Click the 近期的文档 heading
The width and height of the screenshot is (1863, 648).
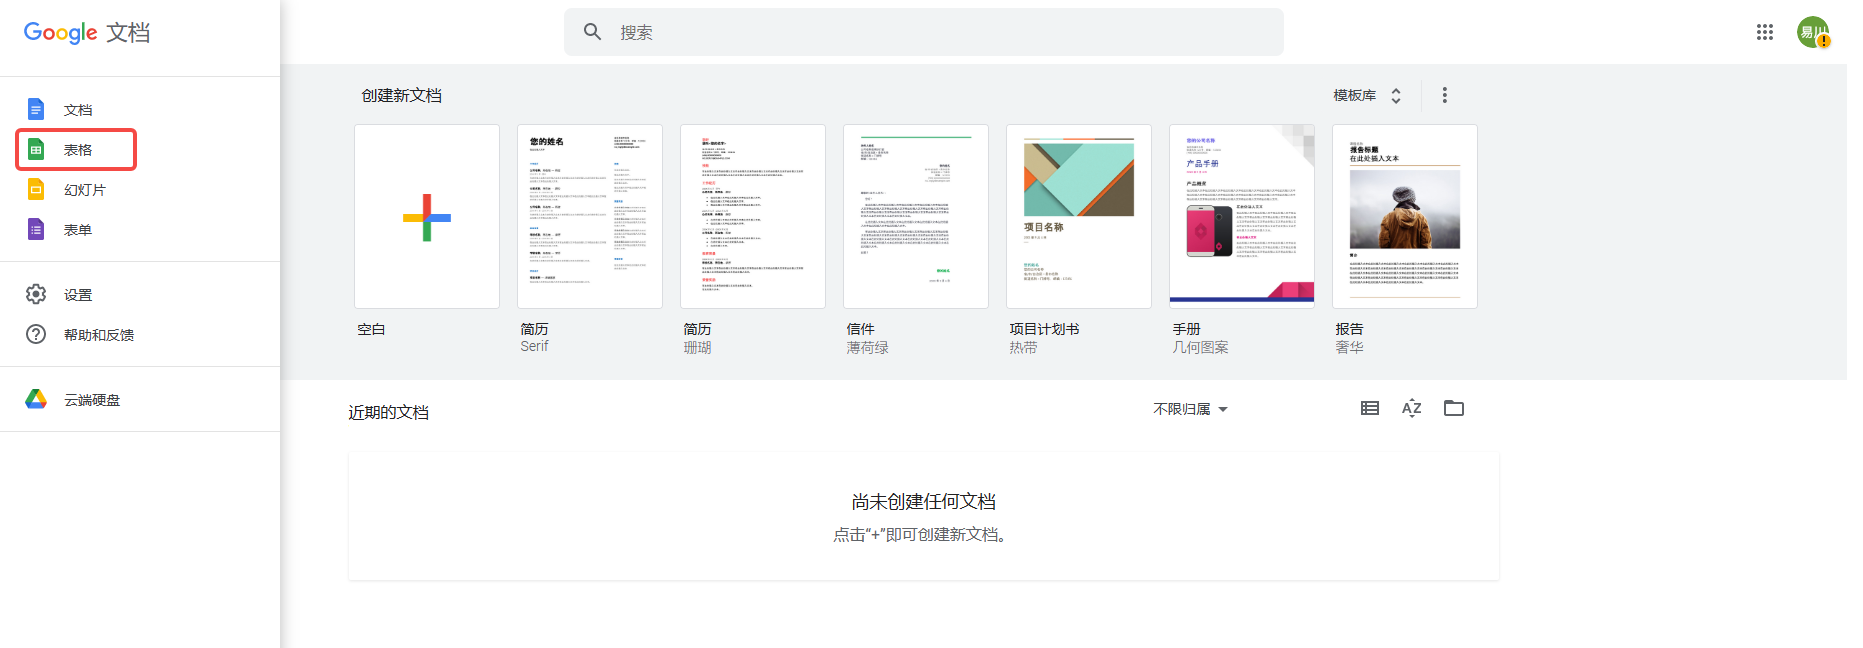(389, 412)
